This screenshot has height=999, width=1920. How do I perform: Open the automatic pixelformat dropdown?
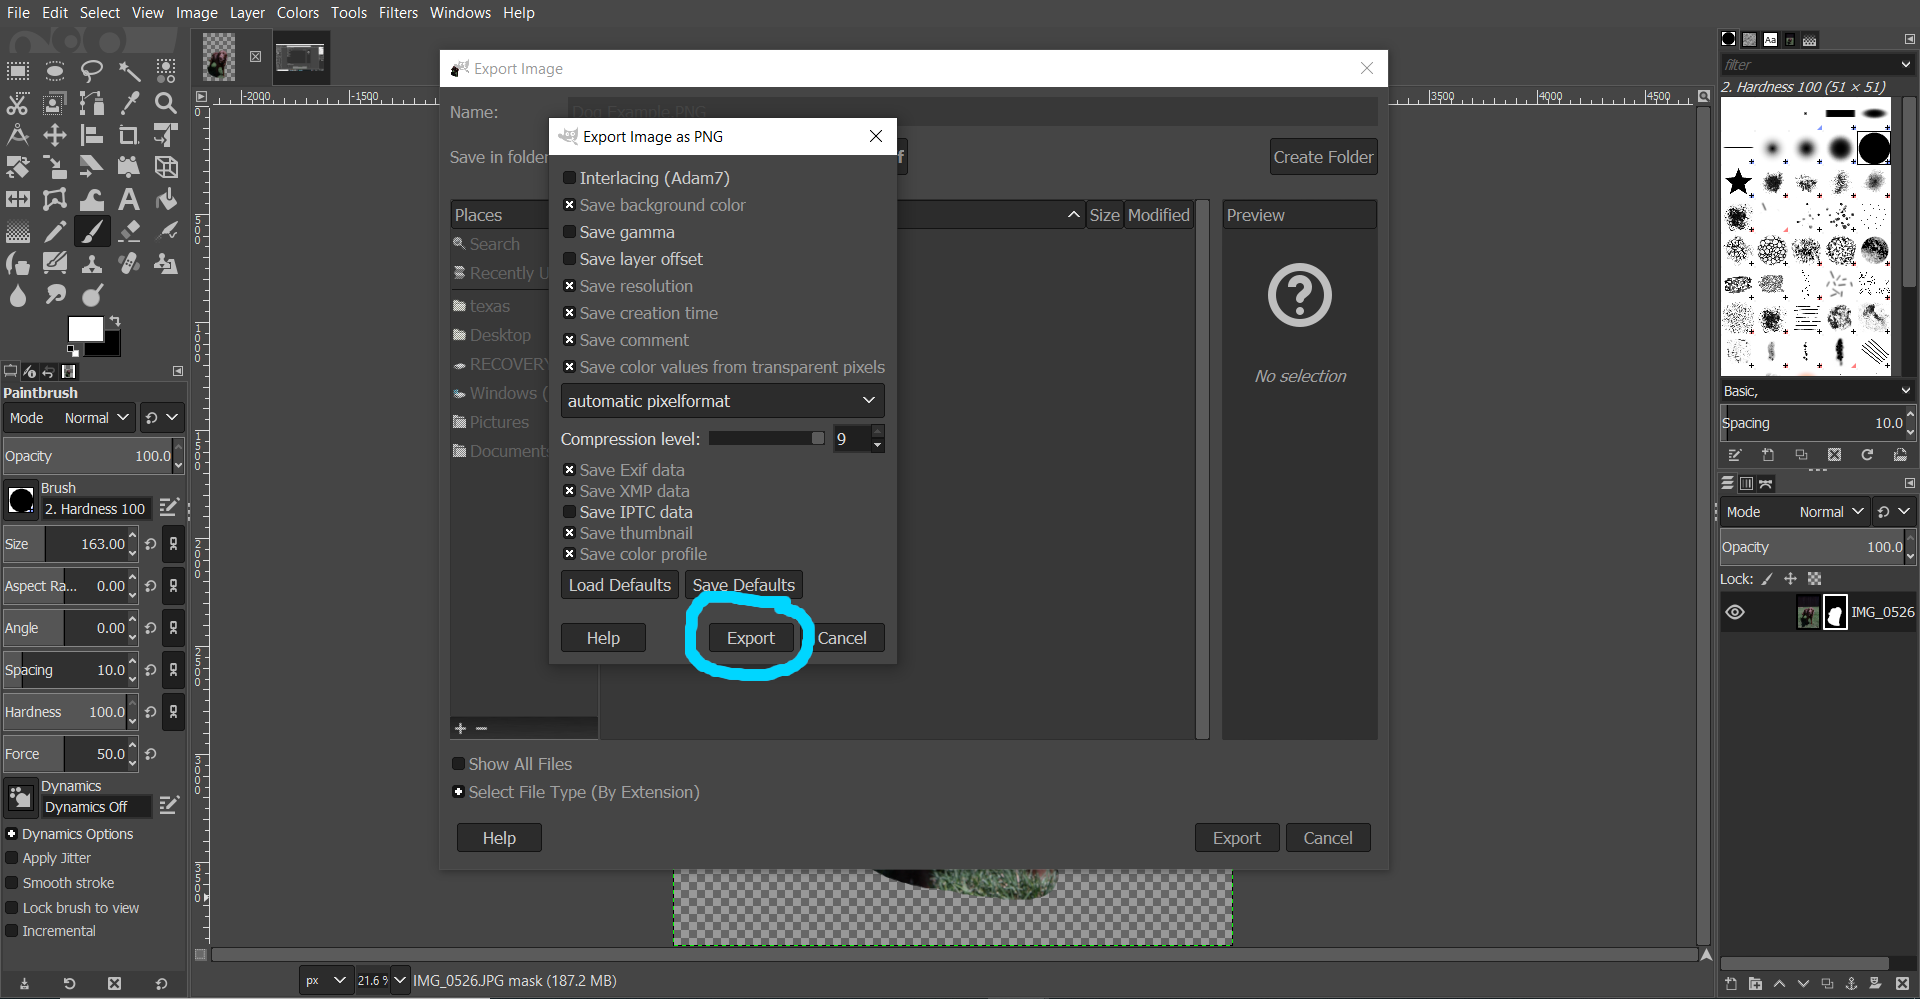pyautogui.click(x=722, y=401)
